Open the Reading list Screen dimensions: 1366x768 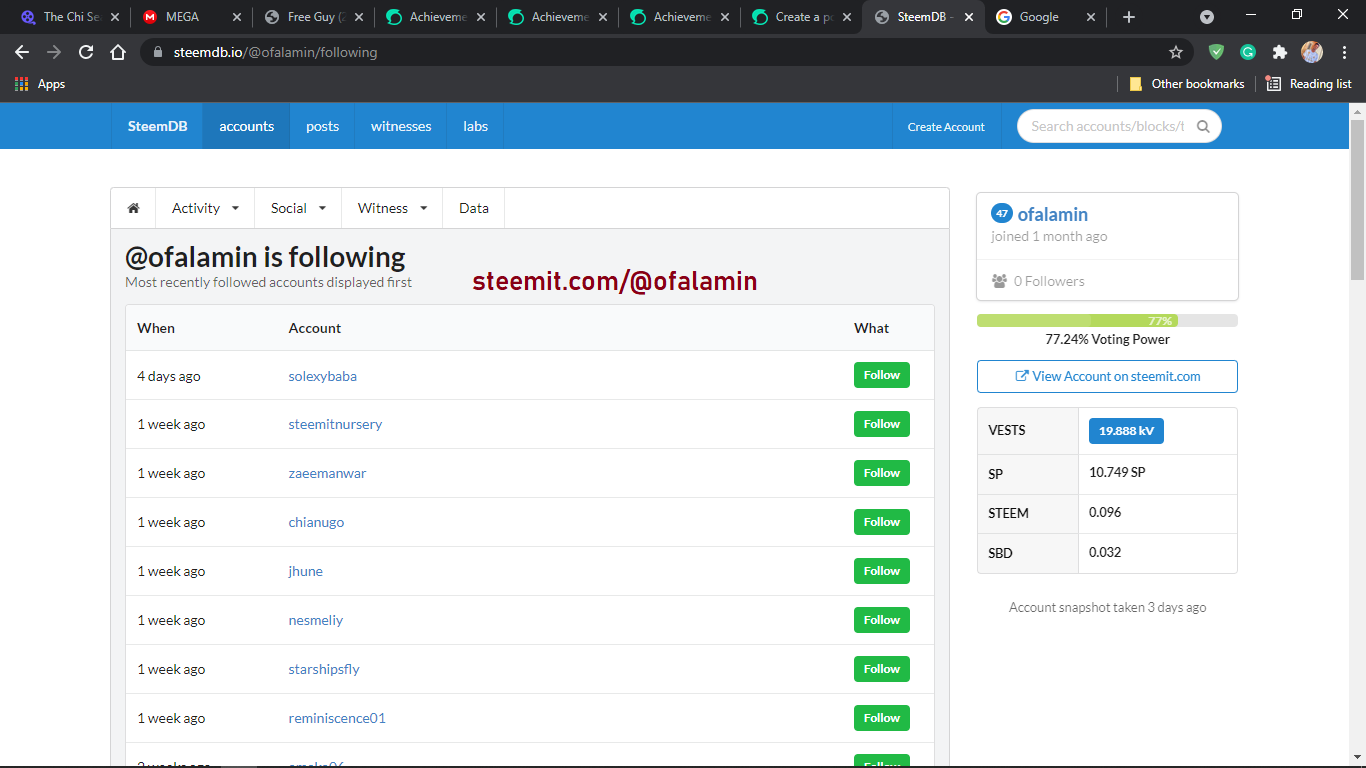[x=1309, y=84]
